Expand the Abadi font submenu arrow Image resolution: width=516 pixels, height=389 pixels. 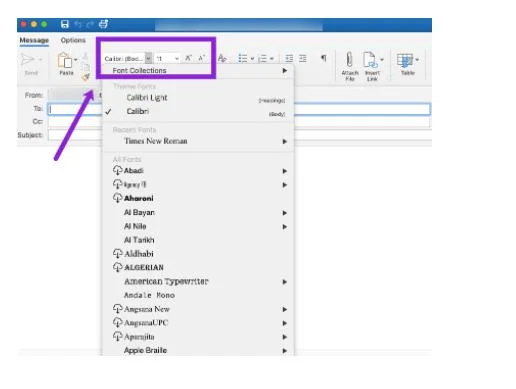tap(284, 171)
